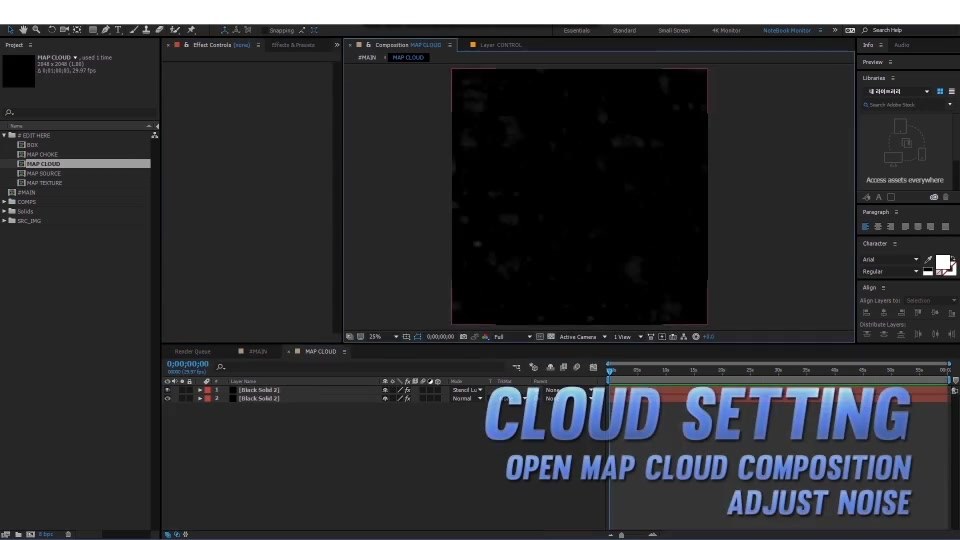Switch to the Small Screen workspace
The height and width of the screenshot is (540, 960).
(x=673, y=30)
